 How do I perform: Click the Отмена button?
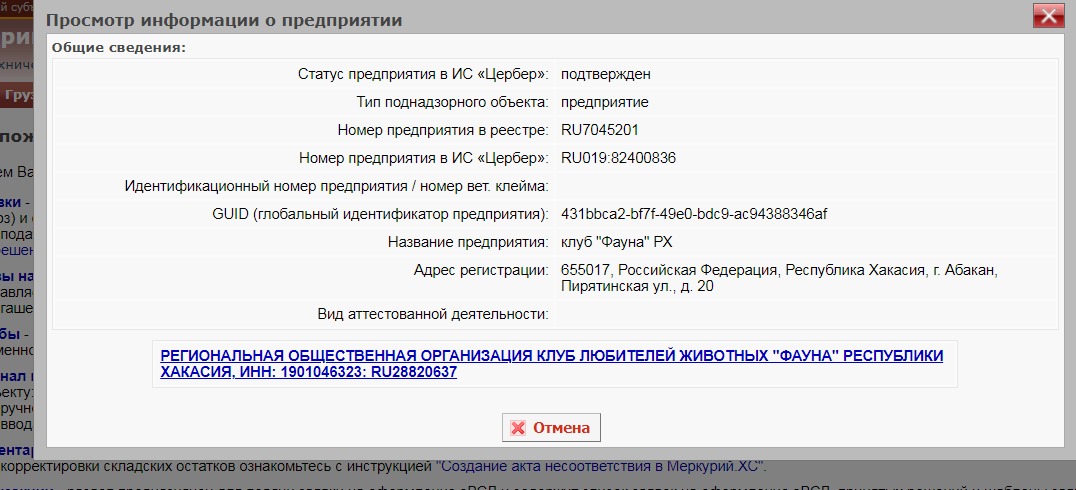551,428
